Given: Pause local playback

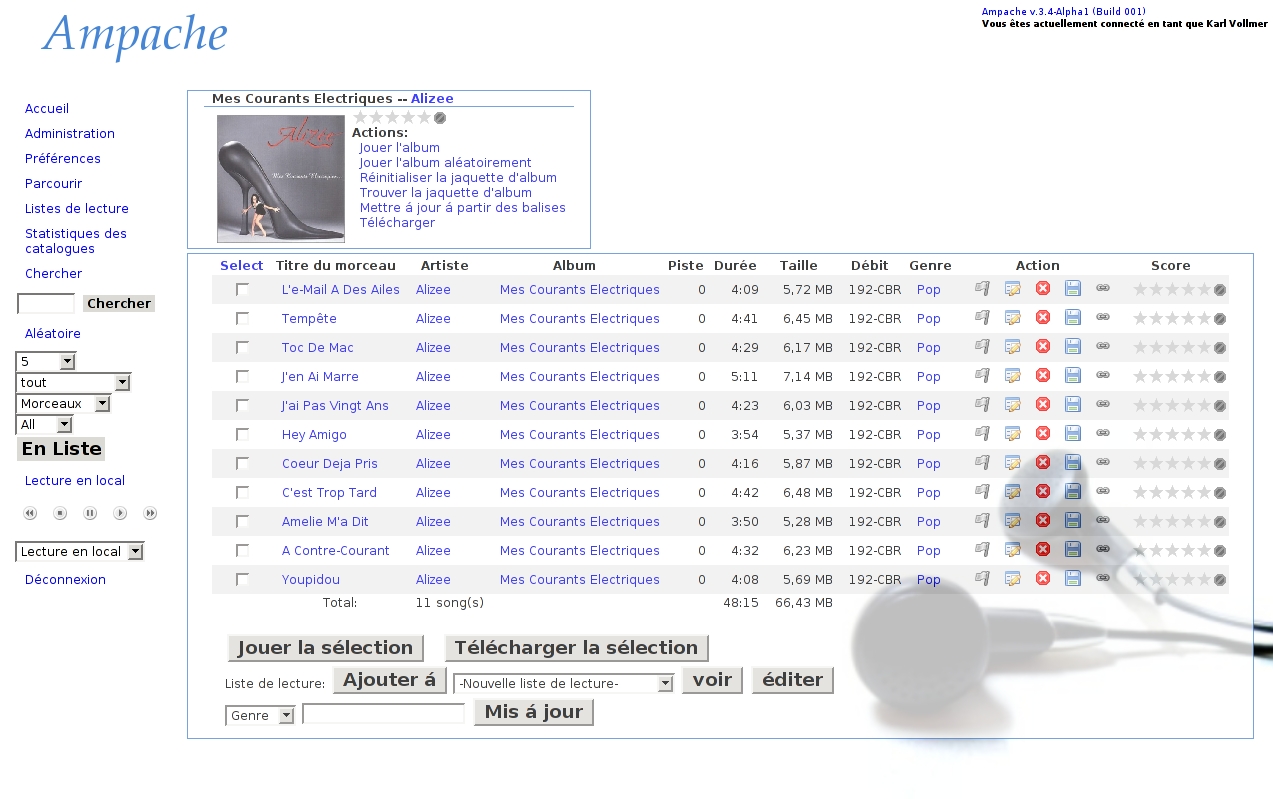Looking at the screenshot, I should pyautogui.click(x=90, y=513).
